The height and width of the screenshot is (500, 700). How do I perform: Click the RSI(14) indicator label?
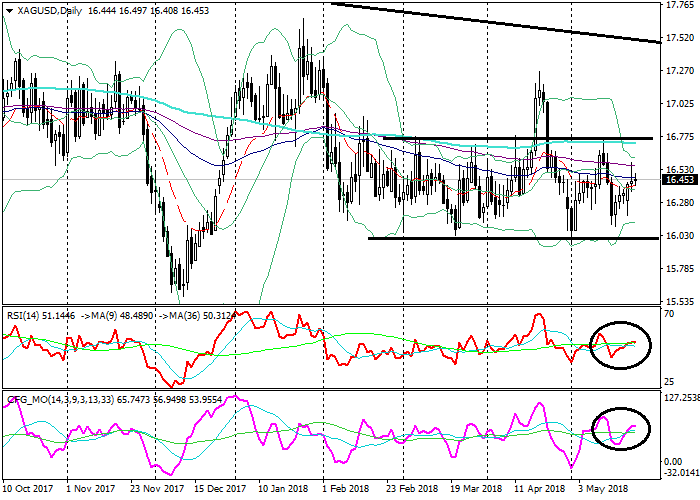coord(24,317)
